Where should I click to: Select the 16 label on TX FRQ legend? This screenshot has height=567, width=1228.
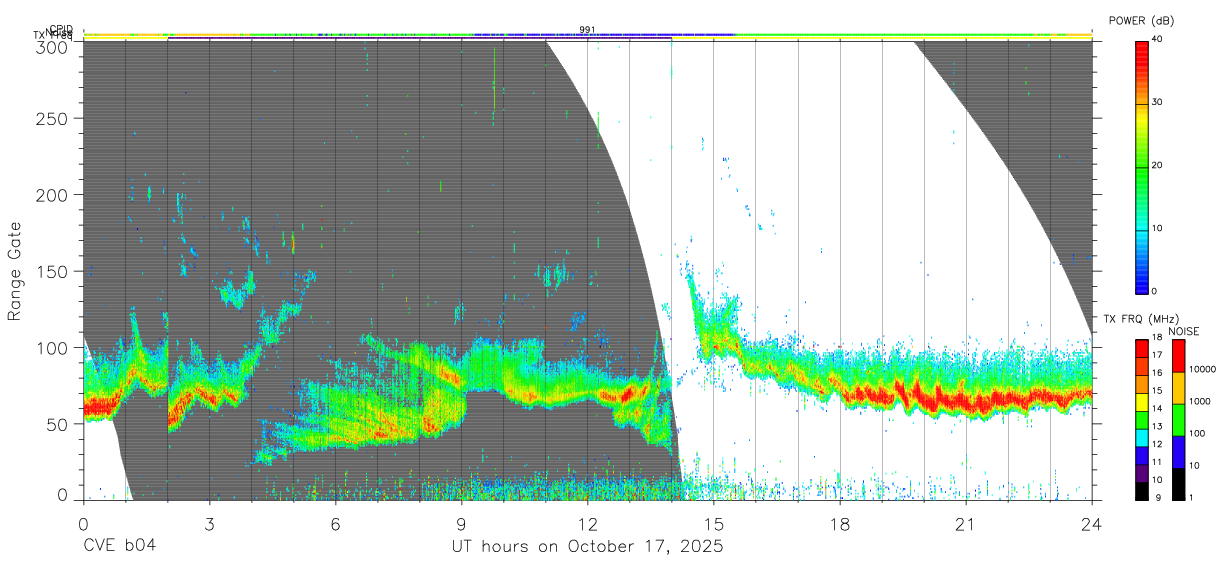[1158, 373]
